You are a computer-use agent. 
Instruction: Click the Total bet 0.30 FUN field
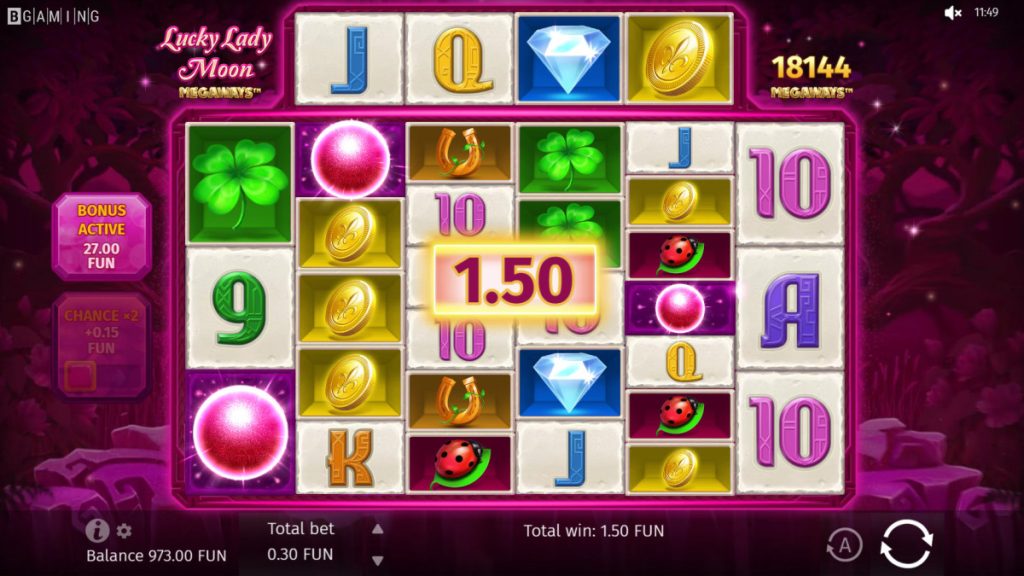pos(300,541)
